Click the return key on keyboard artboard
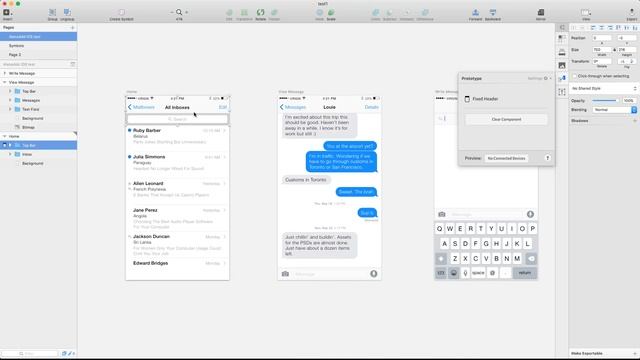The width and height of the screenshot is (640, 360). tap(525, 273)
